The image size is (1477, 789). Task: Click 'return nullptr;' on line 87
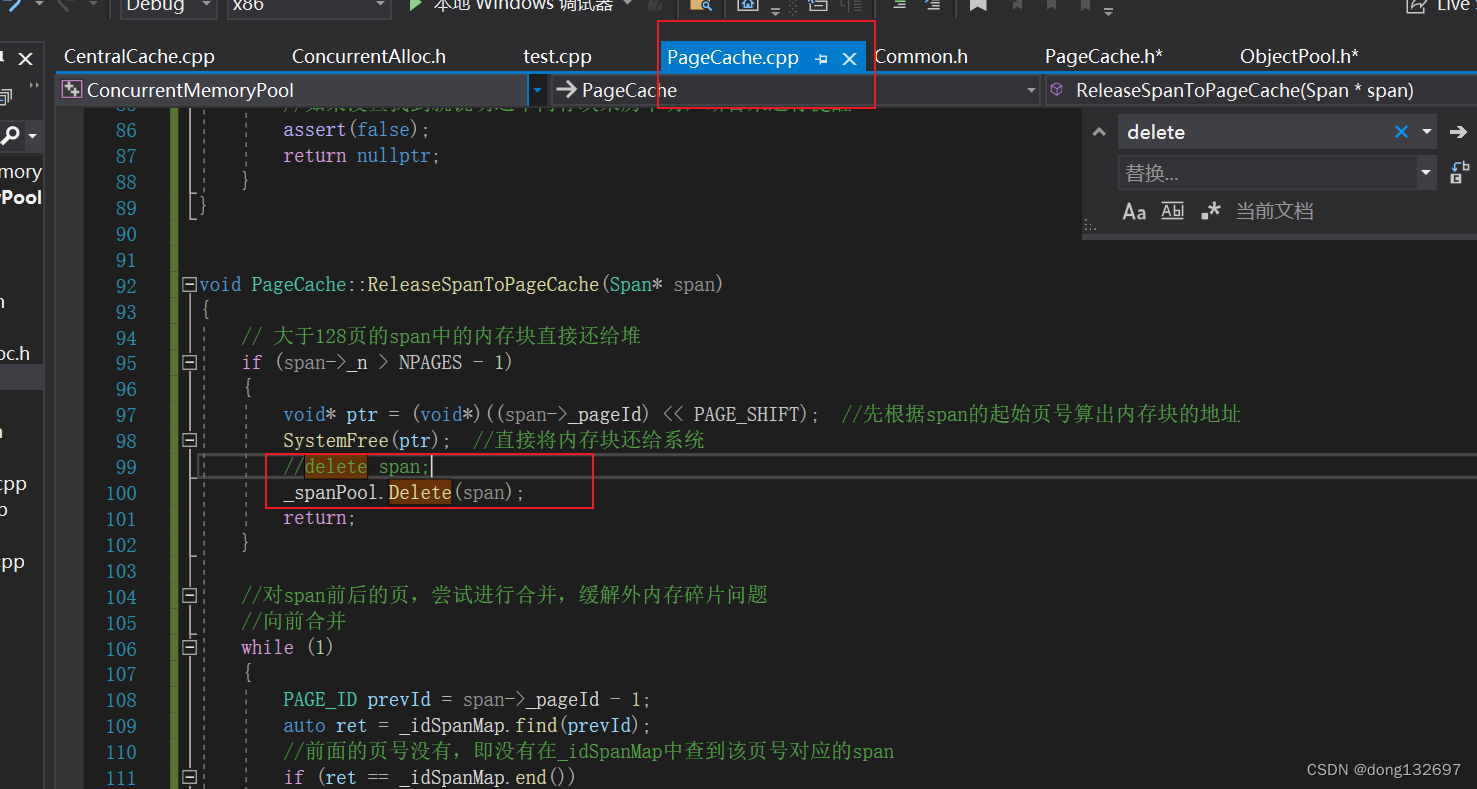(361, 156)
